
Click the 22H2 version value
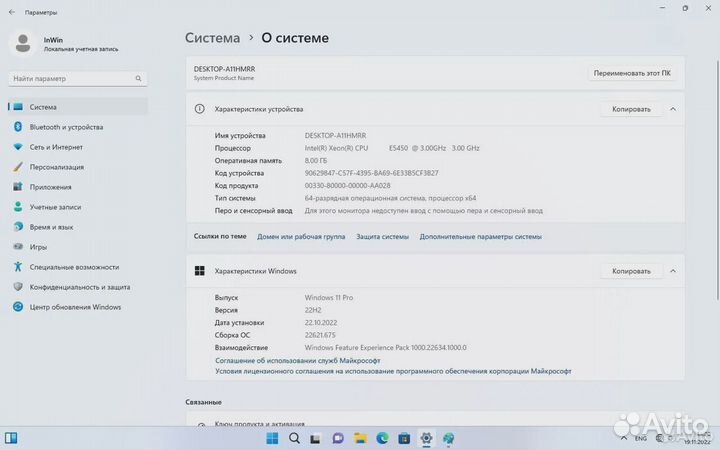pyautogui.click(x=313, y=310)
